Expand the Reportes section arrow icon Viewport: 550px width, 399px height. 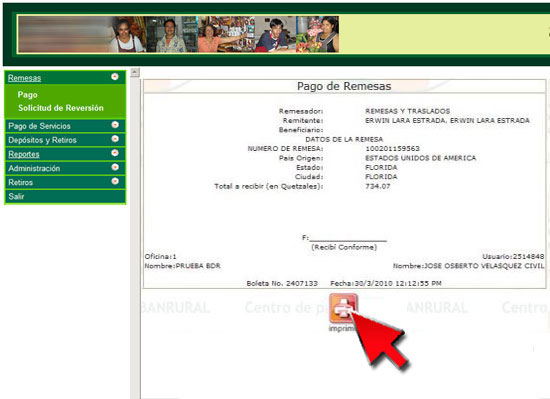115,153
